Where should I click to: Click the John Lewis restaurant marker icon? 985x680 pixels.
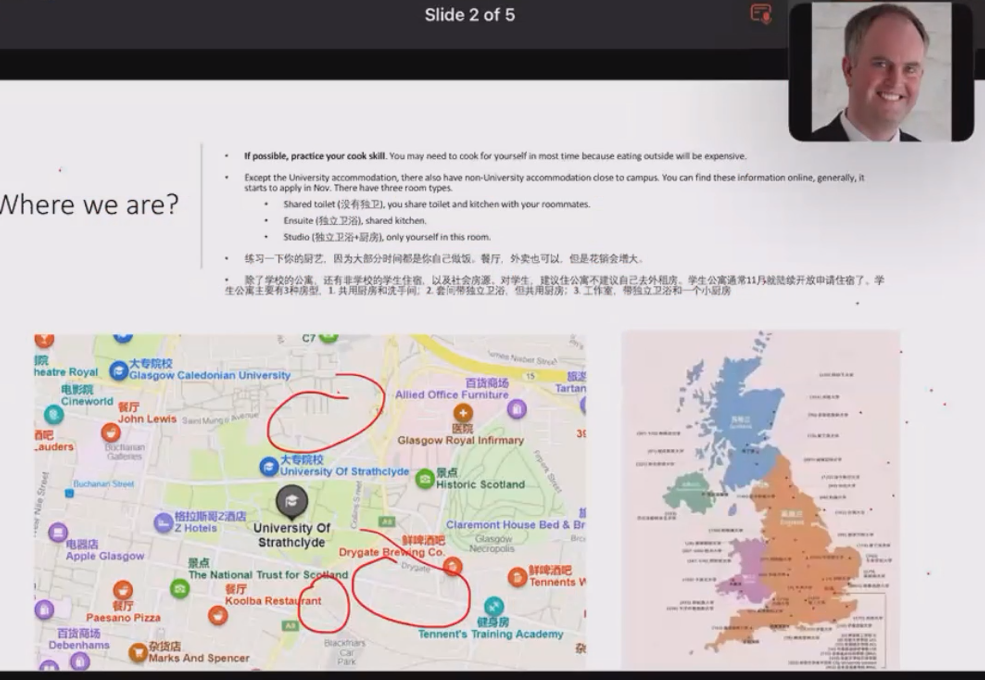(111, 433)
